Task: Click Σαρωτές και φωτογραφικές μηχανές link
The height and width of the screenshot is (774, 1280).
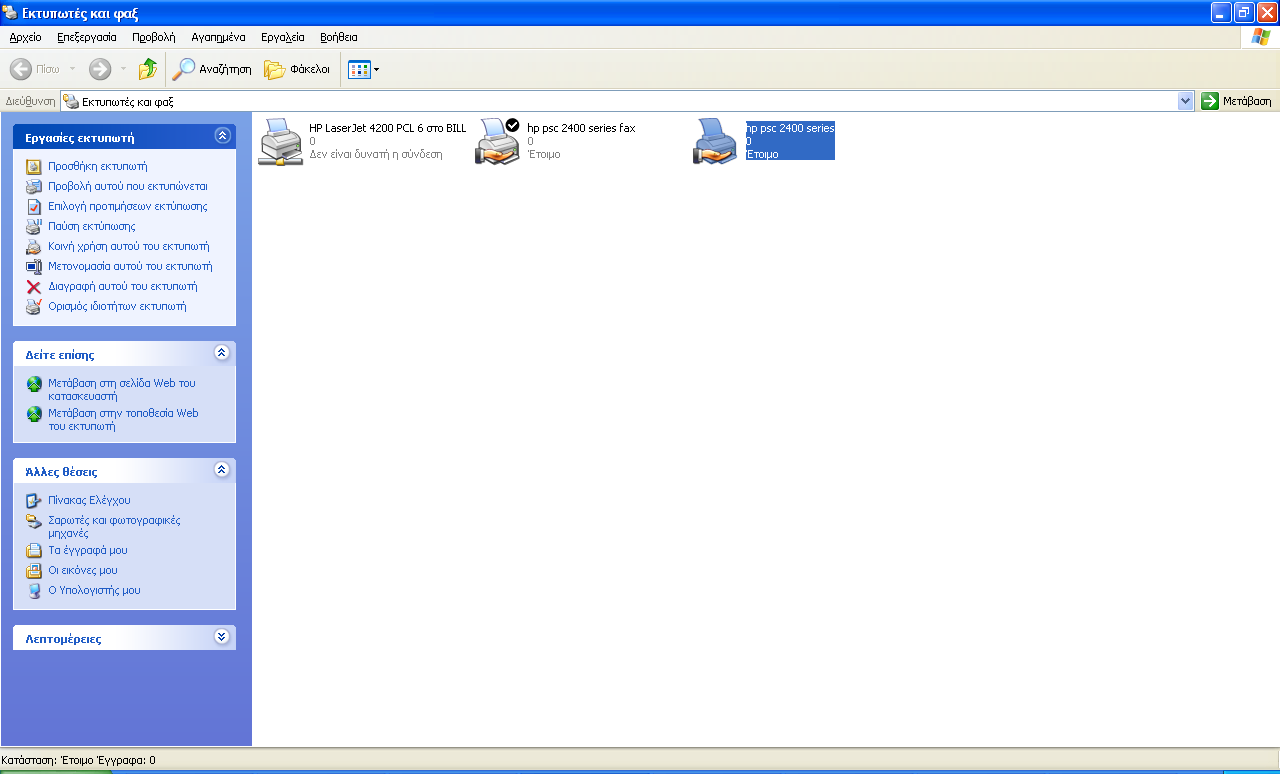Action: (x=114, y=526)
